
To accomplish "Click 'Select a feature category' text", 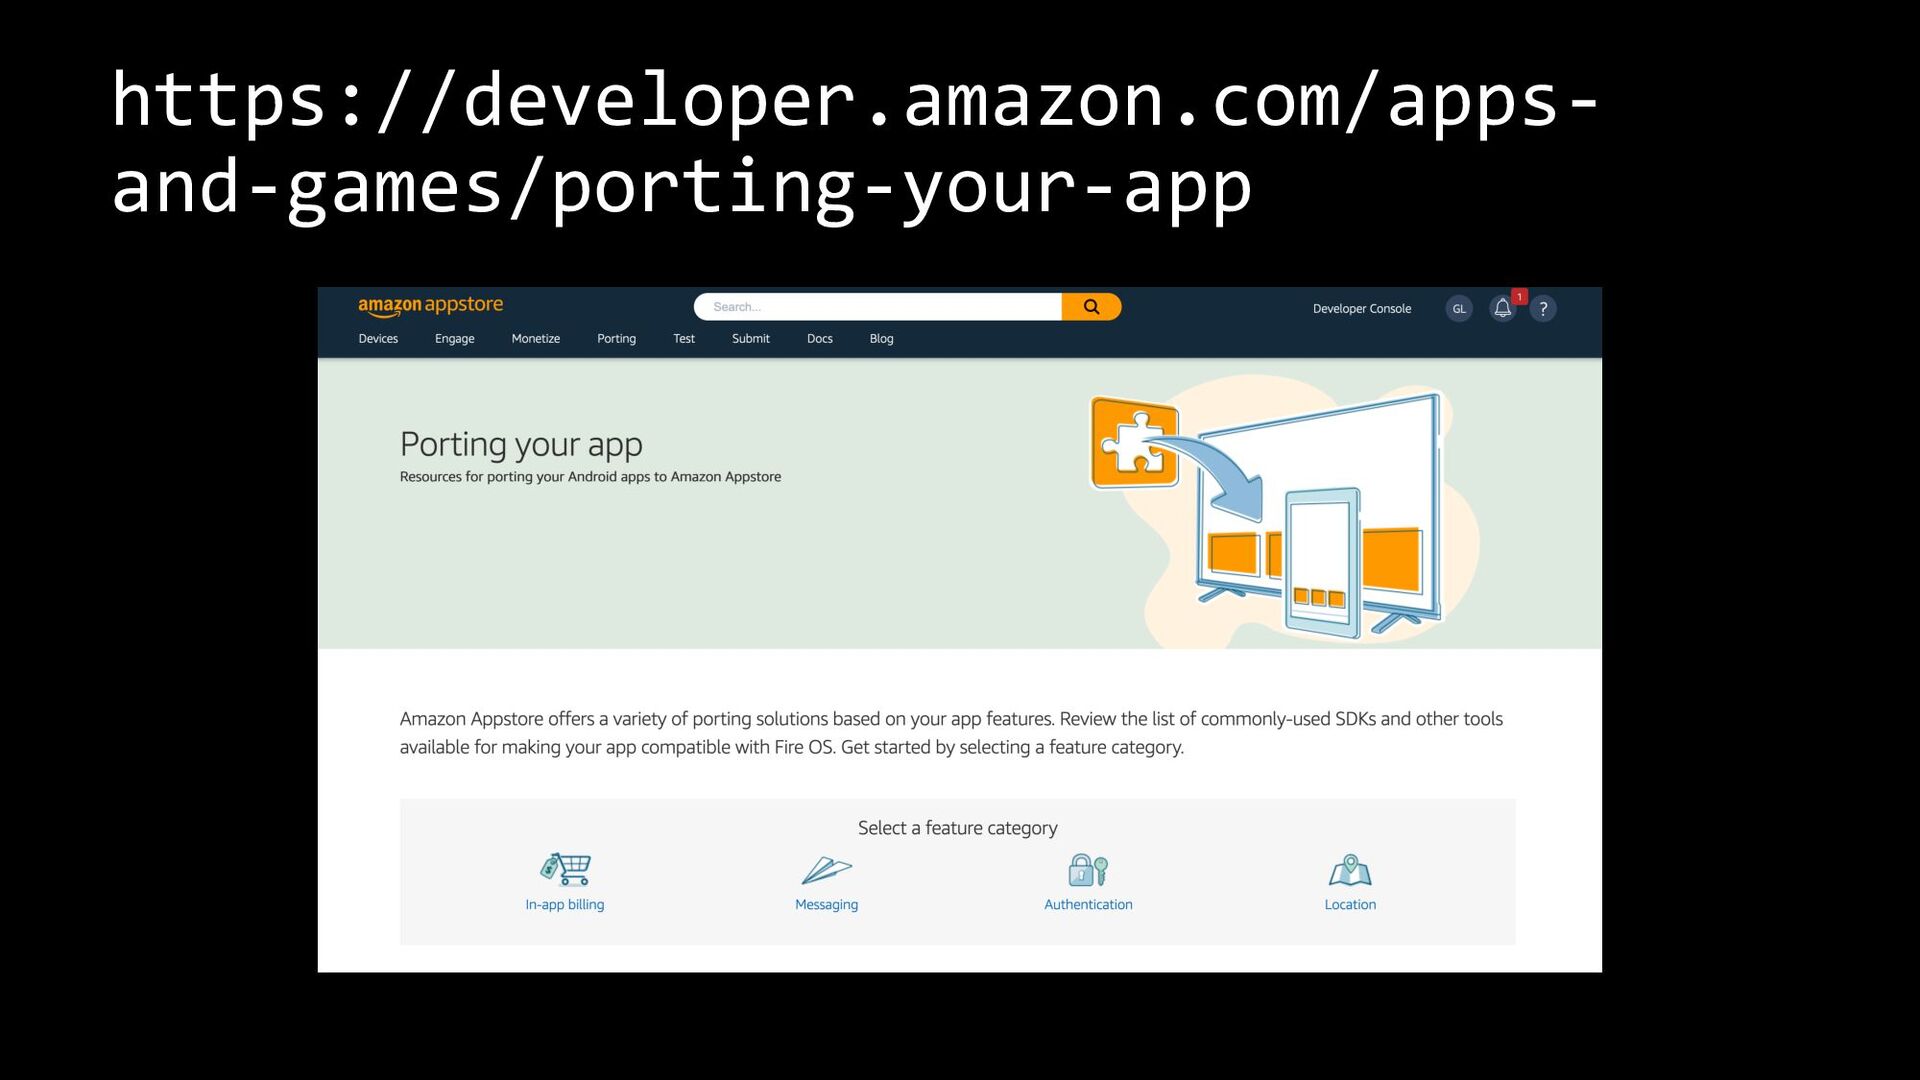I will click(958, 828).
